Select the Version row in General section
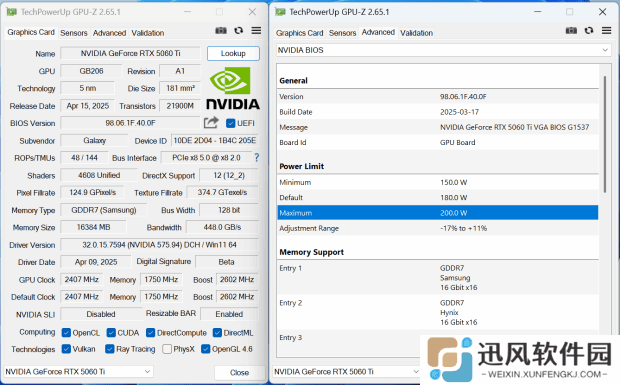620x385 pixels. [438, 96]
